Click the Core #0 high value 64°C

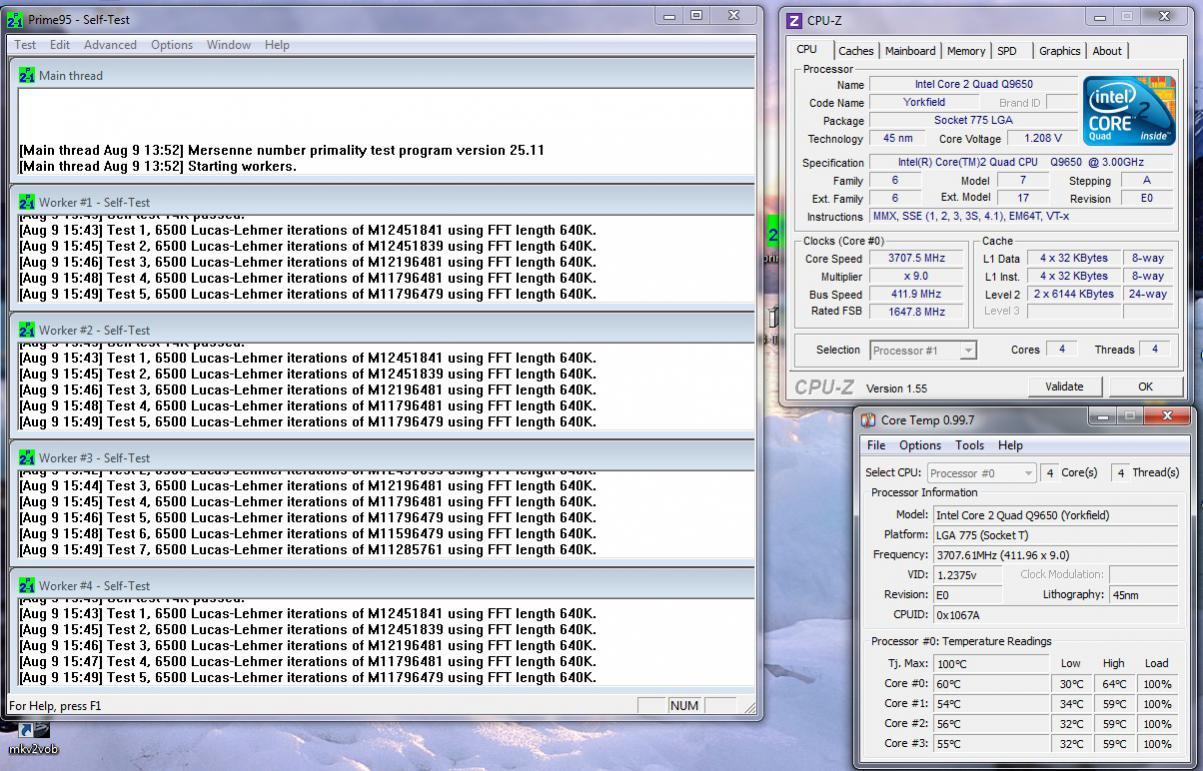1114,684
